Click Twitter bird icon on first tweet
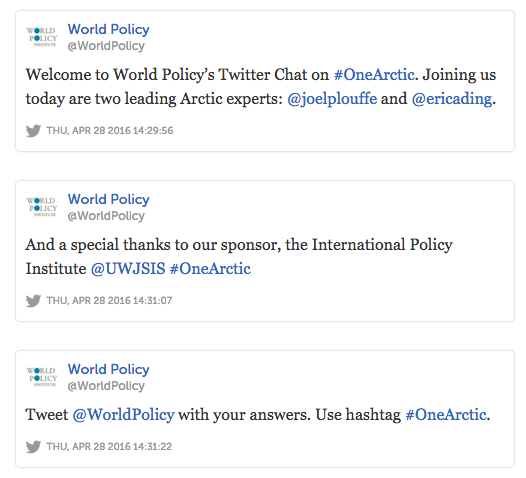The image size is (526, 478). click(33, 130)
